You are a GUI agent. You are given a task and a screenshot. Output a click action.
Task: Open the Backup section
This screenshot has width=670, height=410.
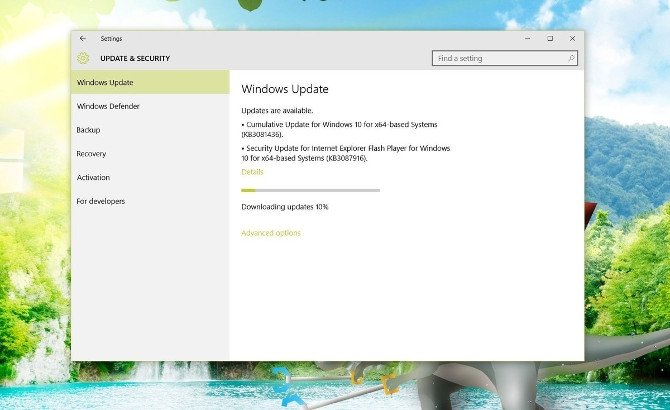pyautogui.click(x=150, y=130)
